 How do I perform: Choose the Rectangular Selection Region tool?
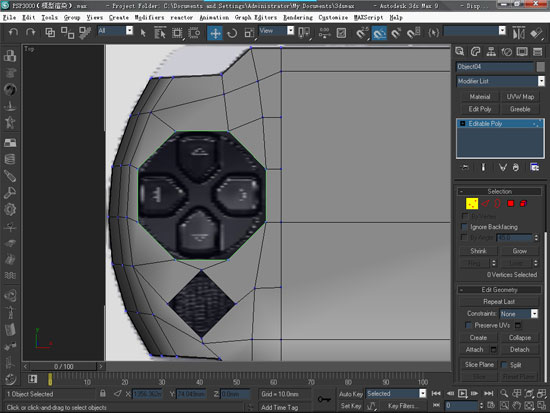(177, 33)
